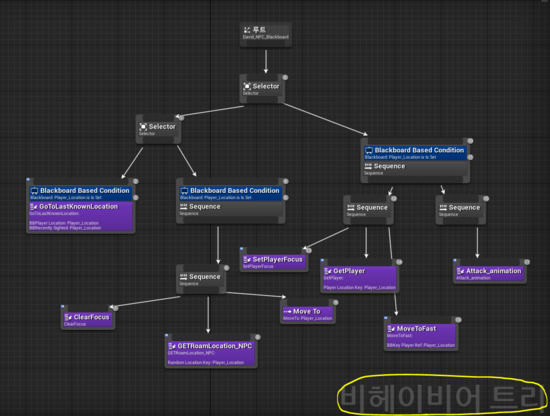The height and width of the screenshot is (416, 550).
Task: Click 'BBKey Player Ref: Player_Location' text
Action: (421, 345)
